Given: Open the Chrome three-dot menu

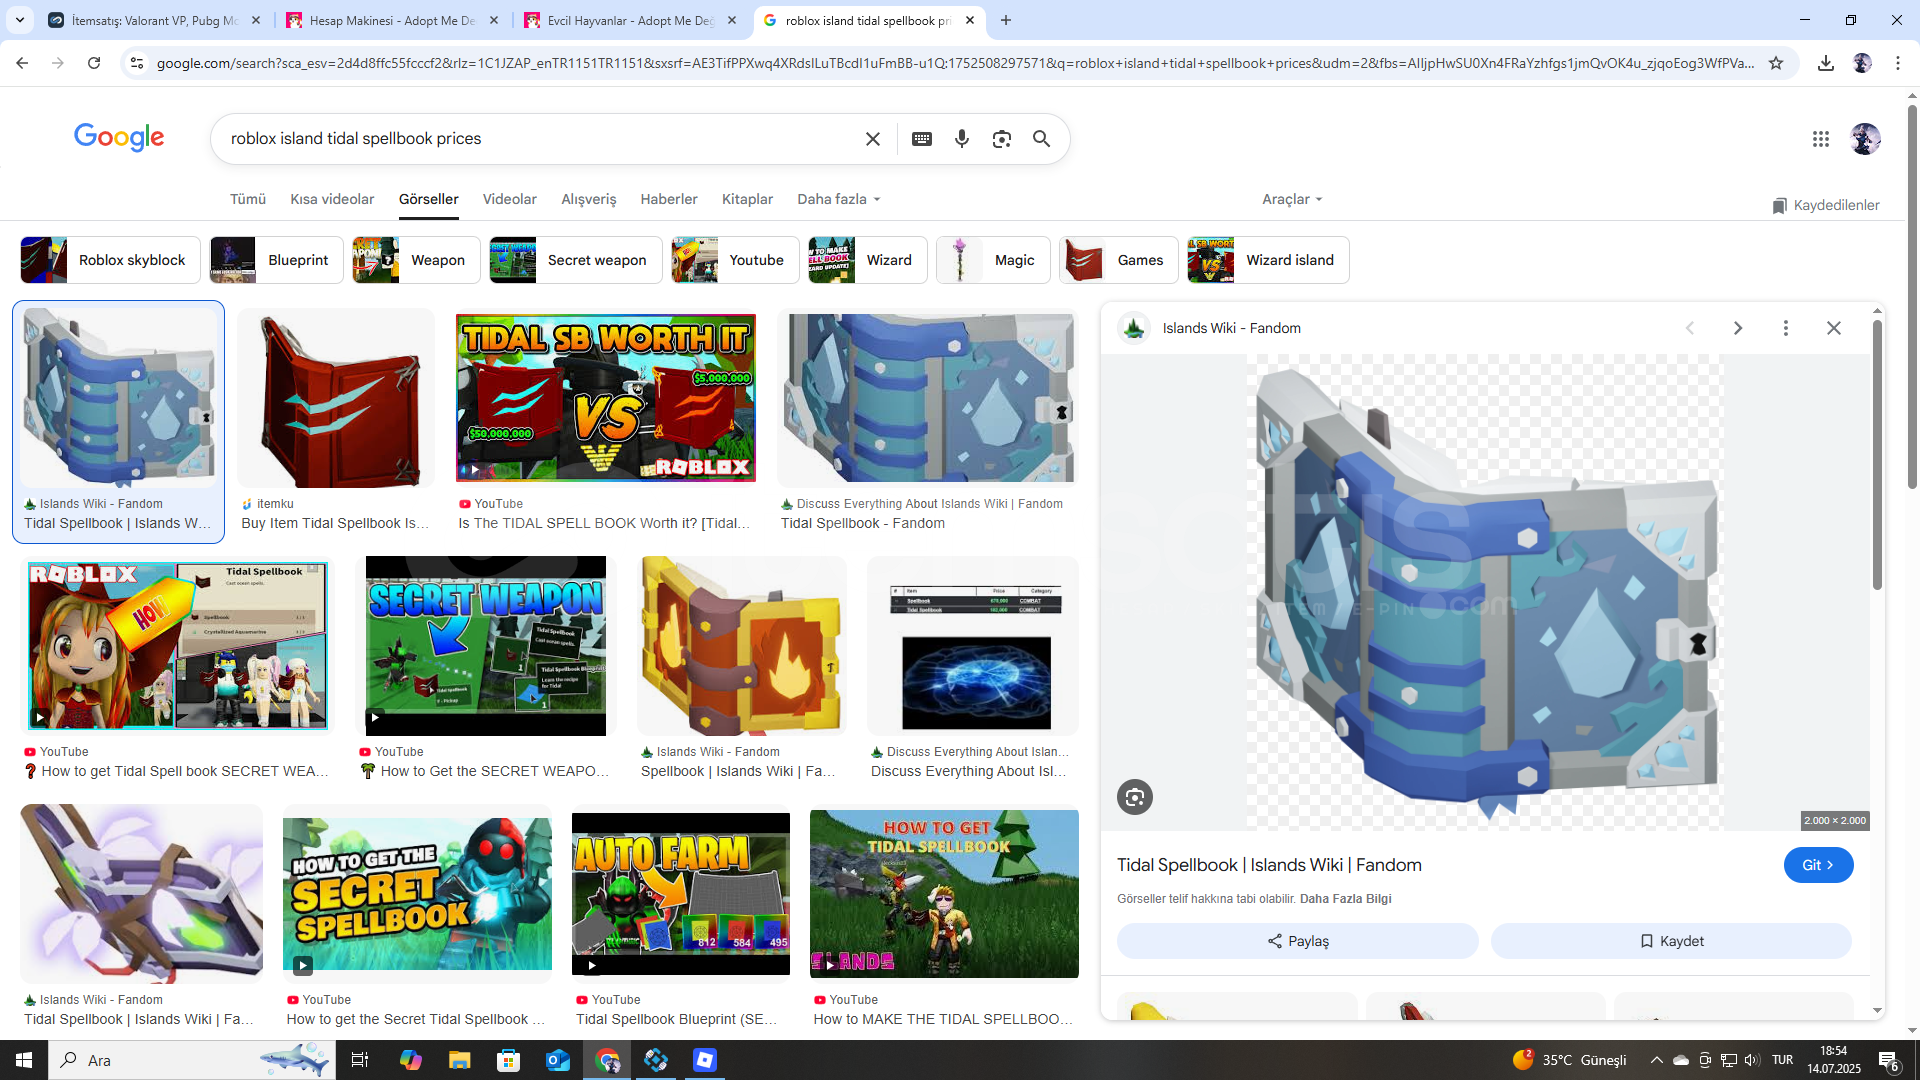Looking at the screenshot, I should pos(1898,63).
